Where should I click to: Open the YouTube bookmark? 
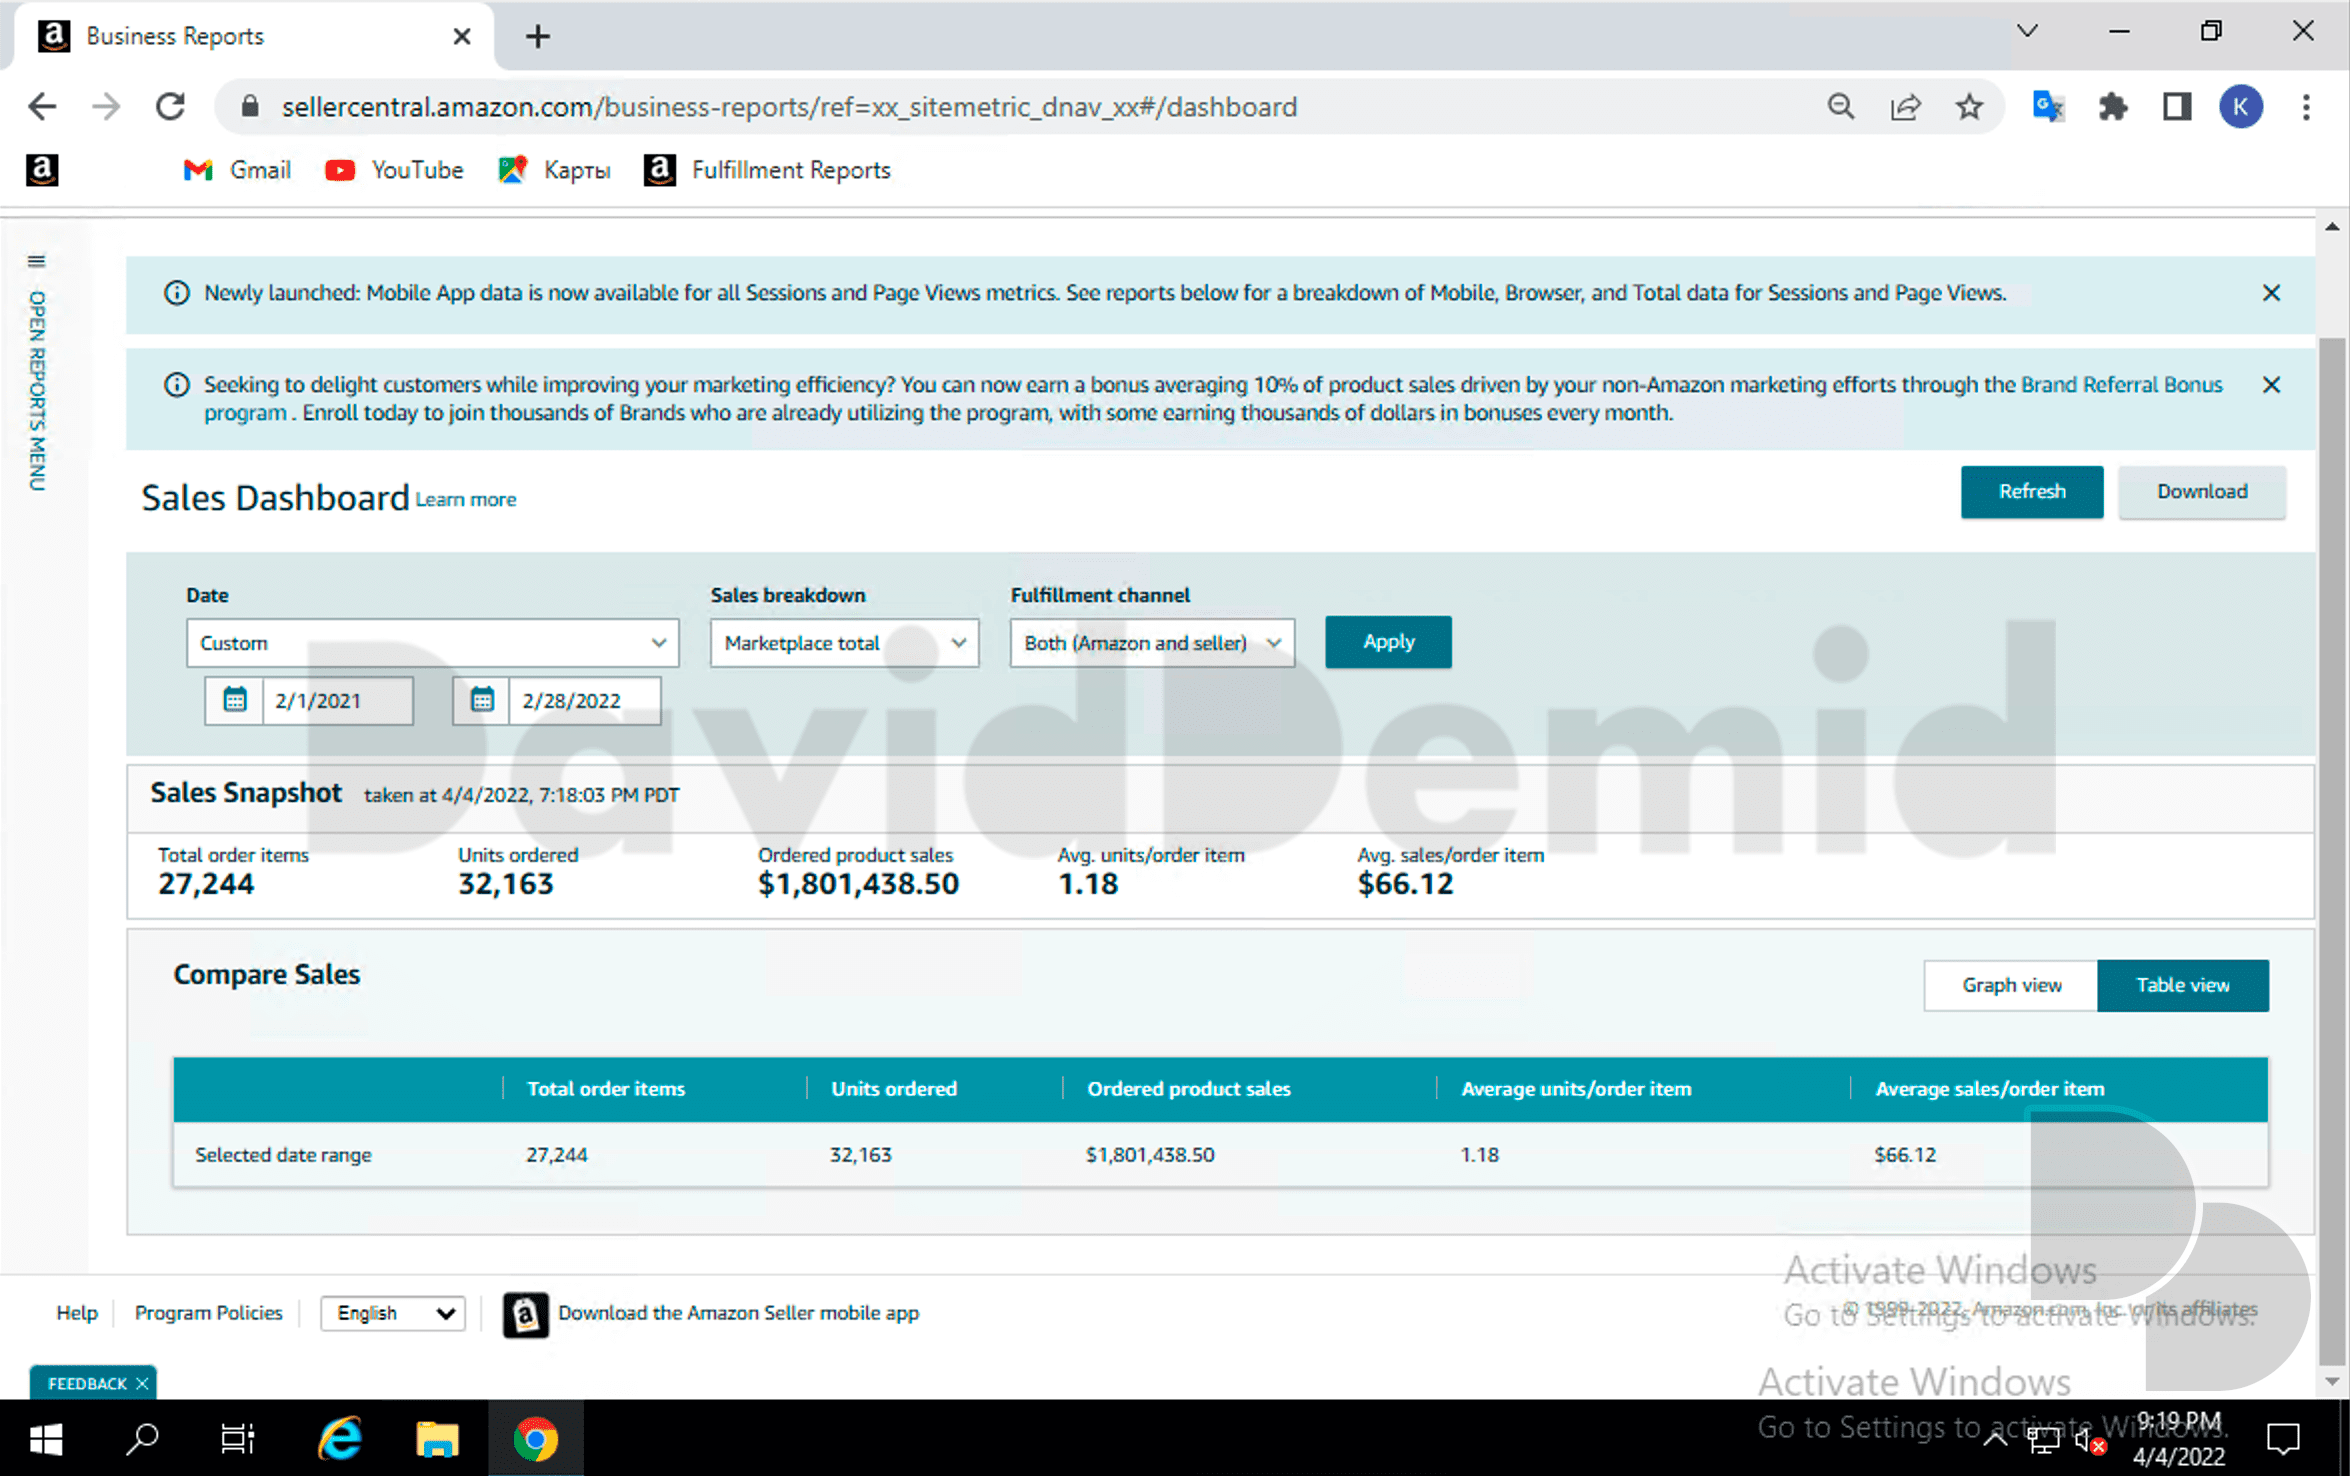coord(394,170)
